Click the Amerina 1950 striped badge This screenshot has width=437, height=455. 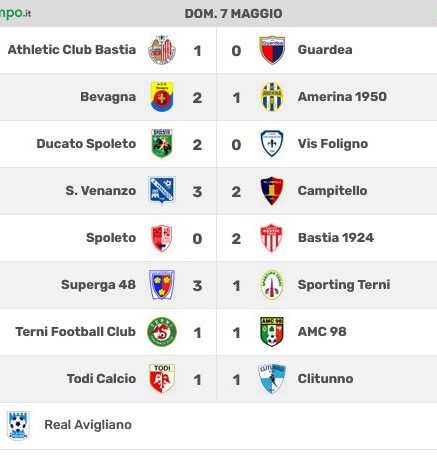click(x=272, y=97)
